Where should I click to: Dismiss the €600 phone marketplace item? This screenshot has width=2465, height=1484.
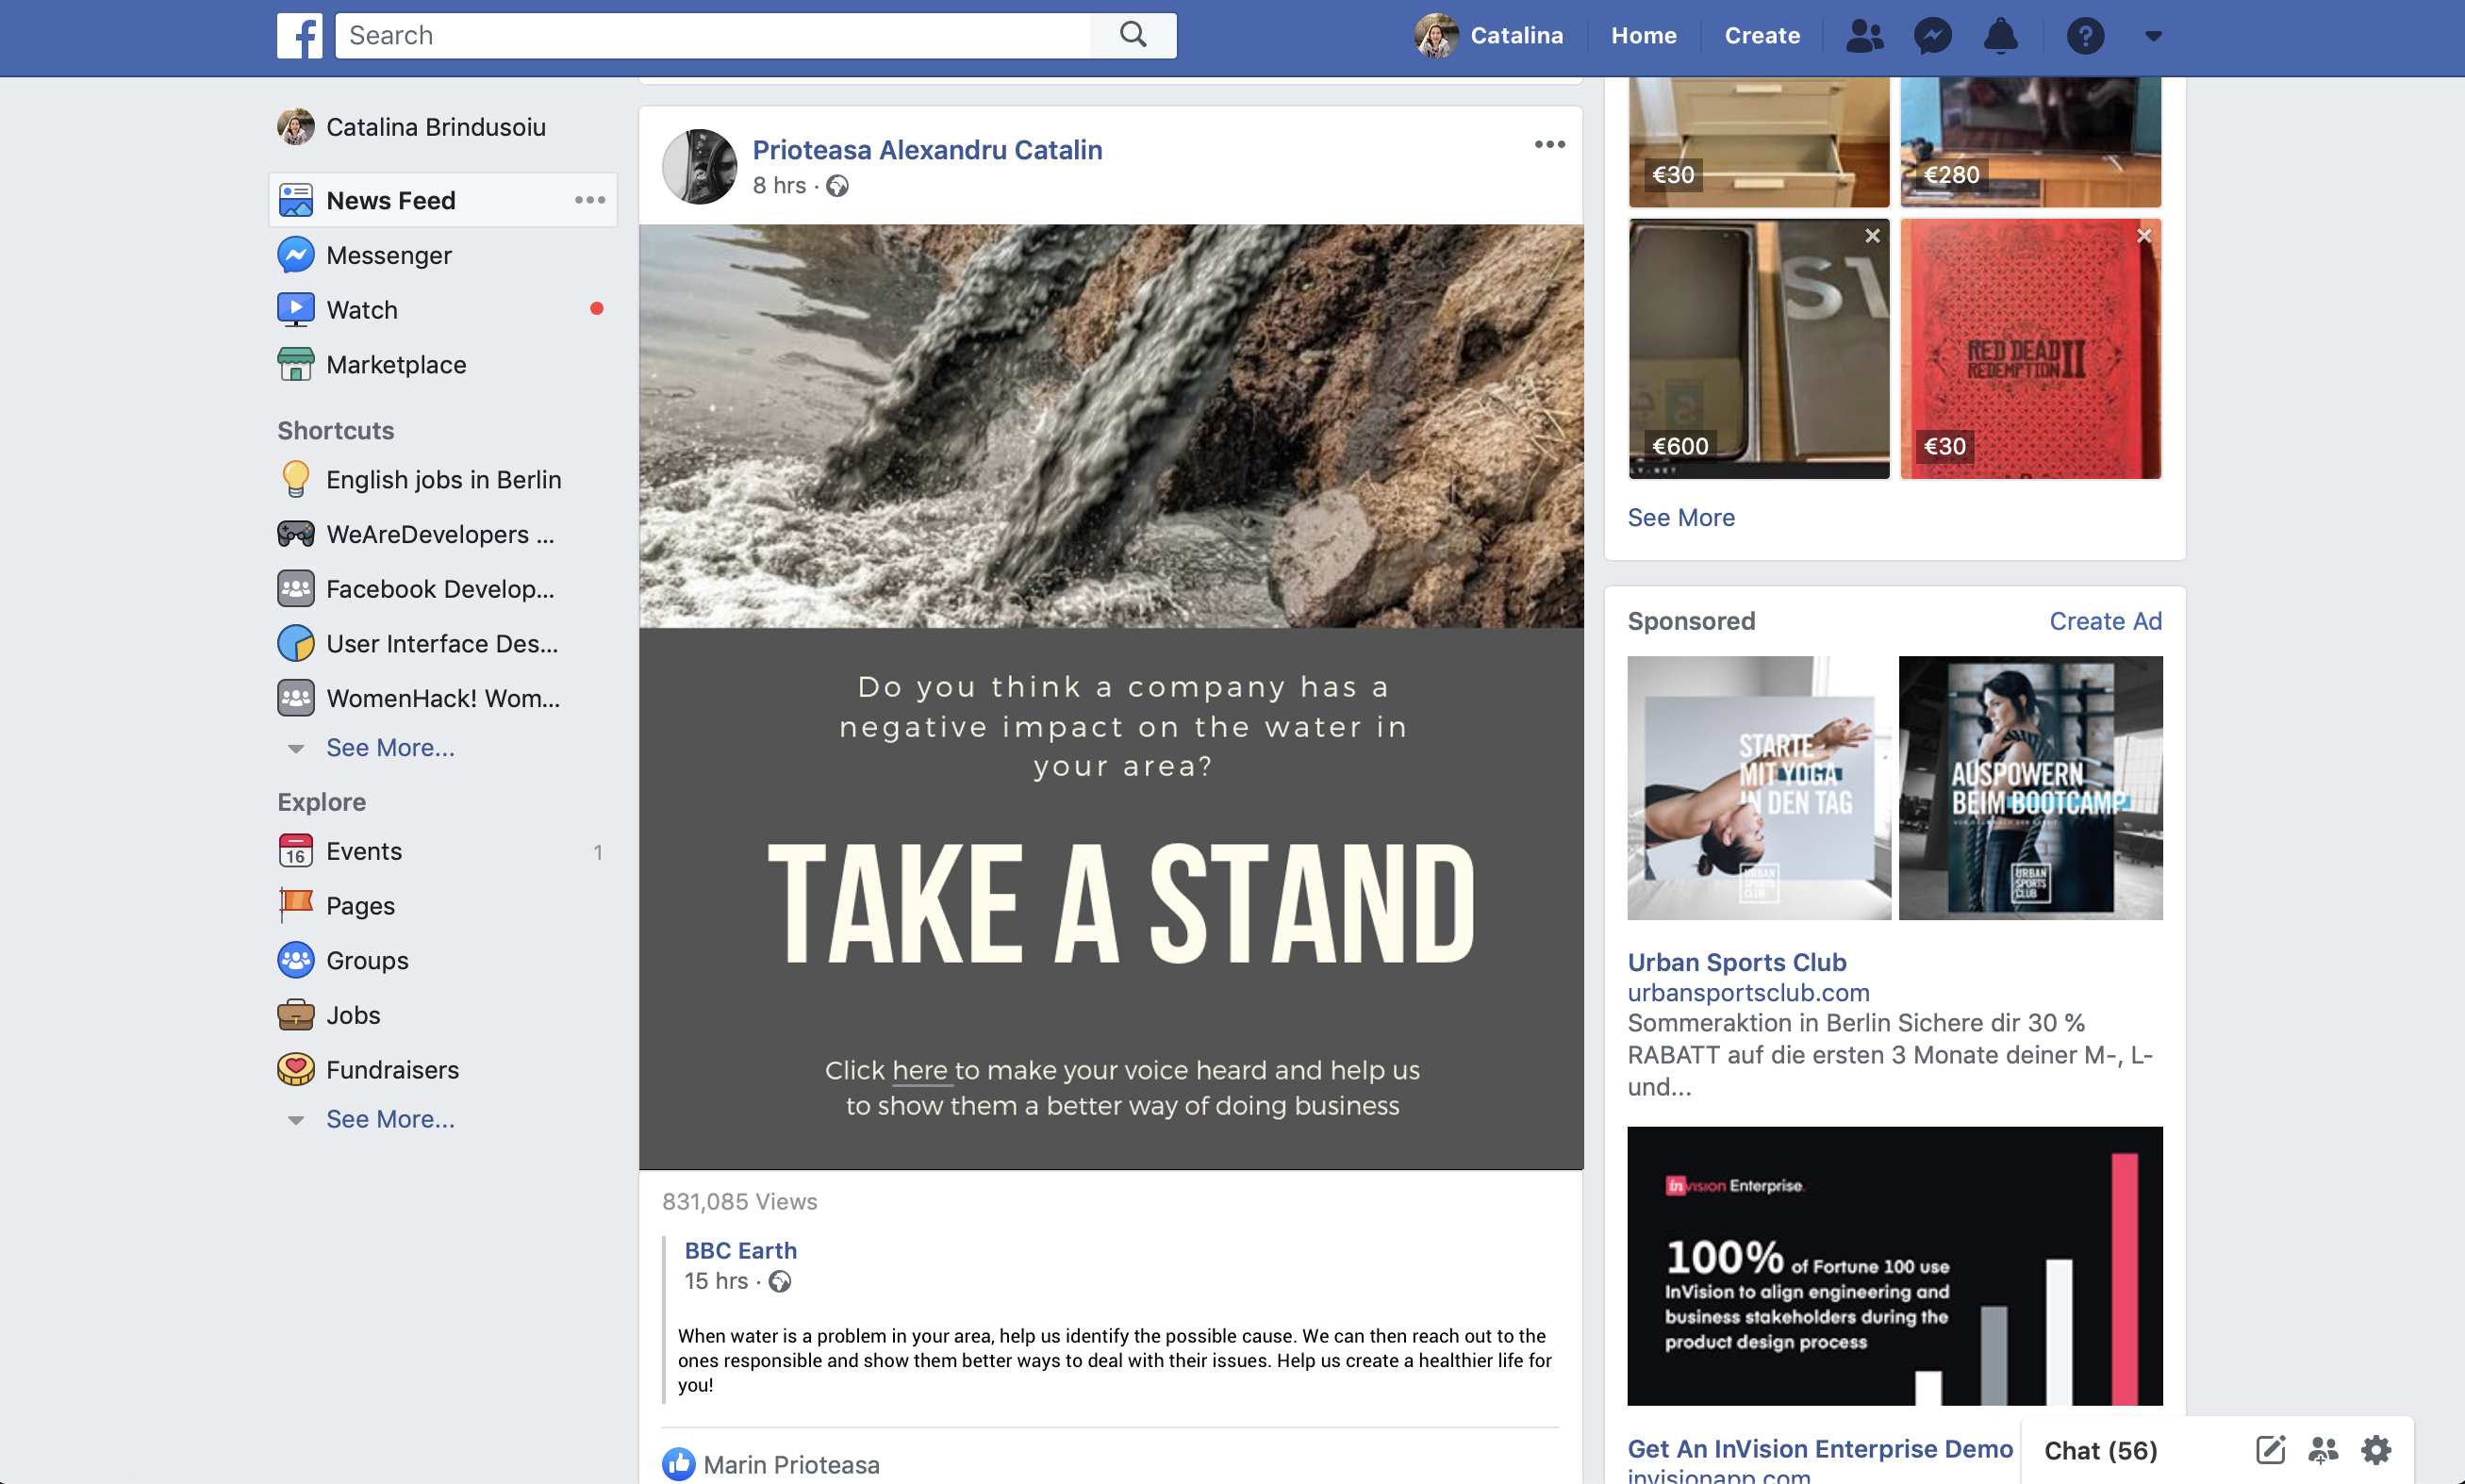1872,236
